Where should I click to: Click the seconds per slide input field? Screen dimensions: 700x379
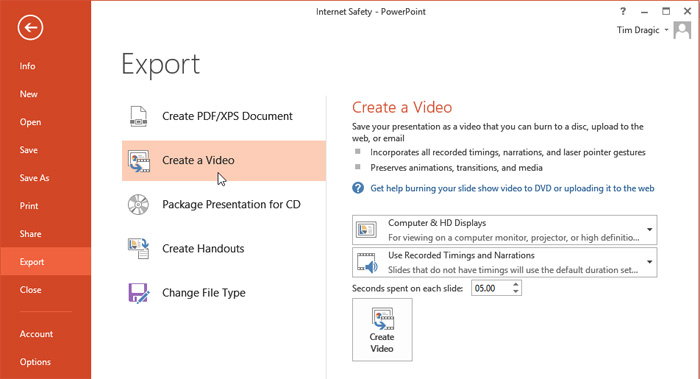pyautogui.click(x=491, y=288)
